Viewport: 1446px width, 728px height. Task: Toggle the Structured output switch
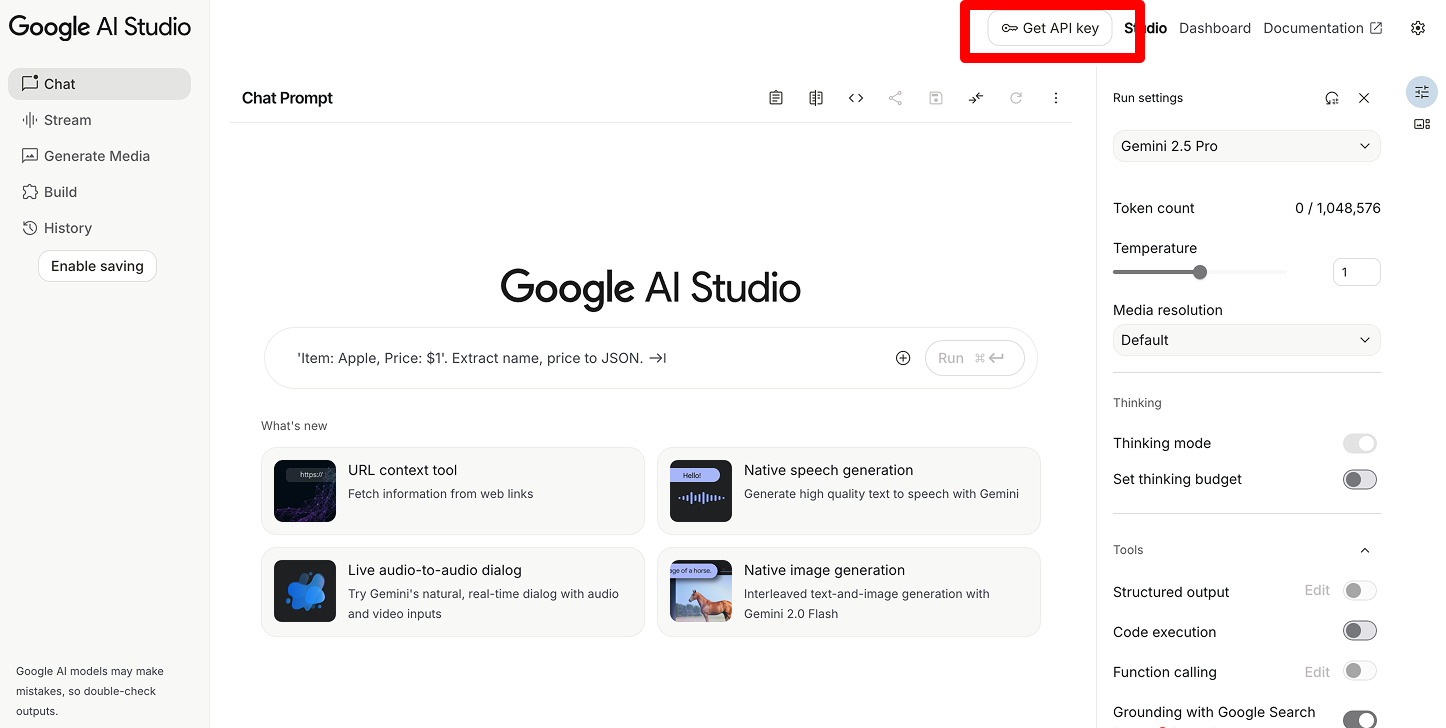click(x=1360, y=591)
